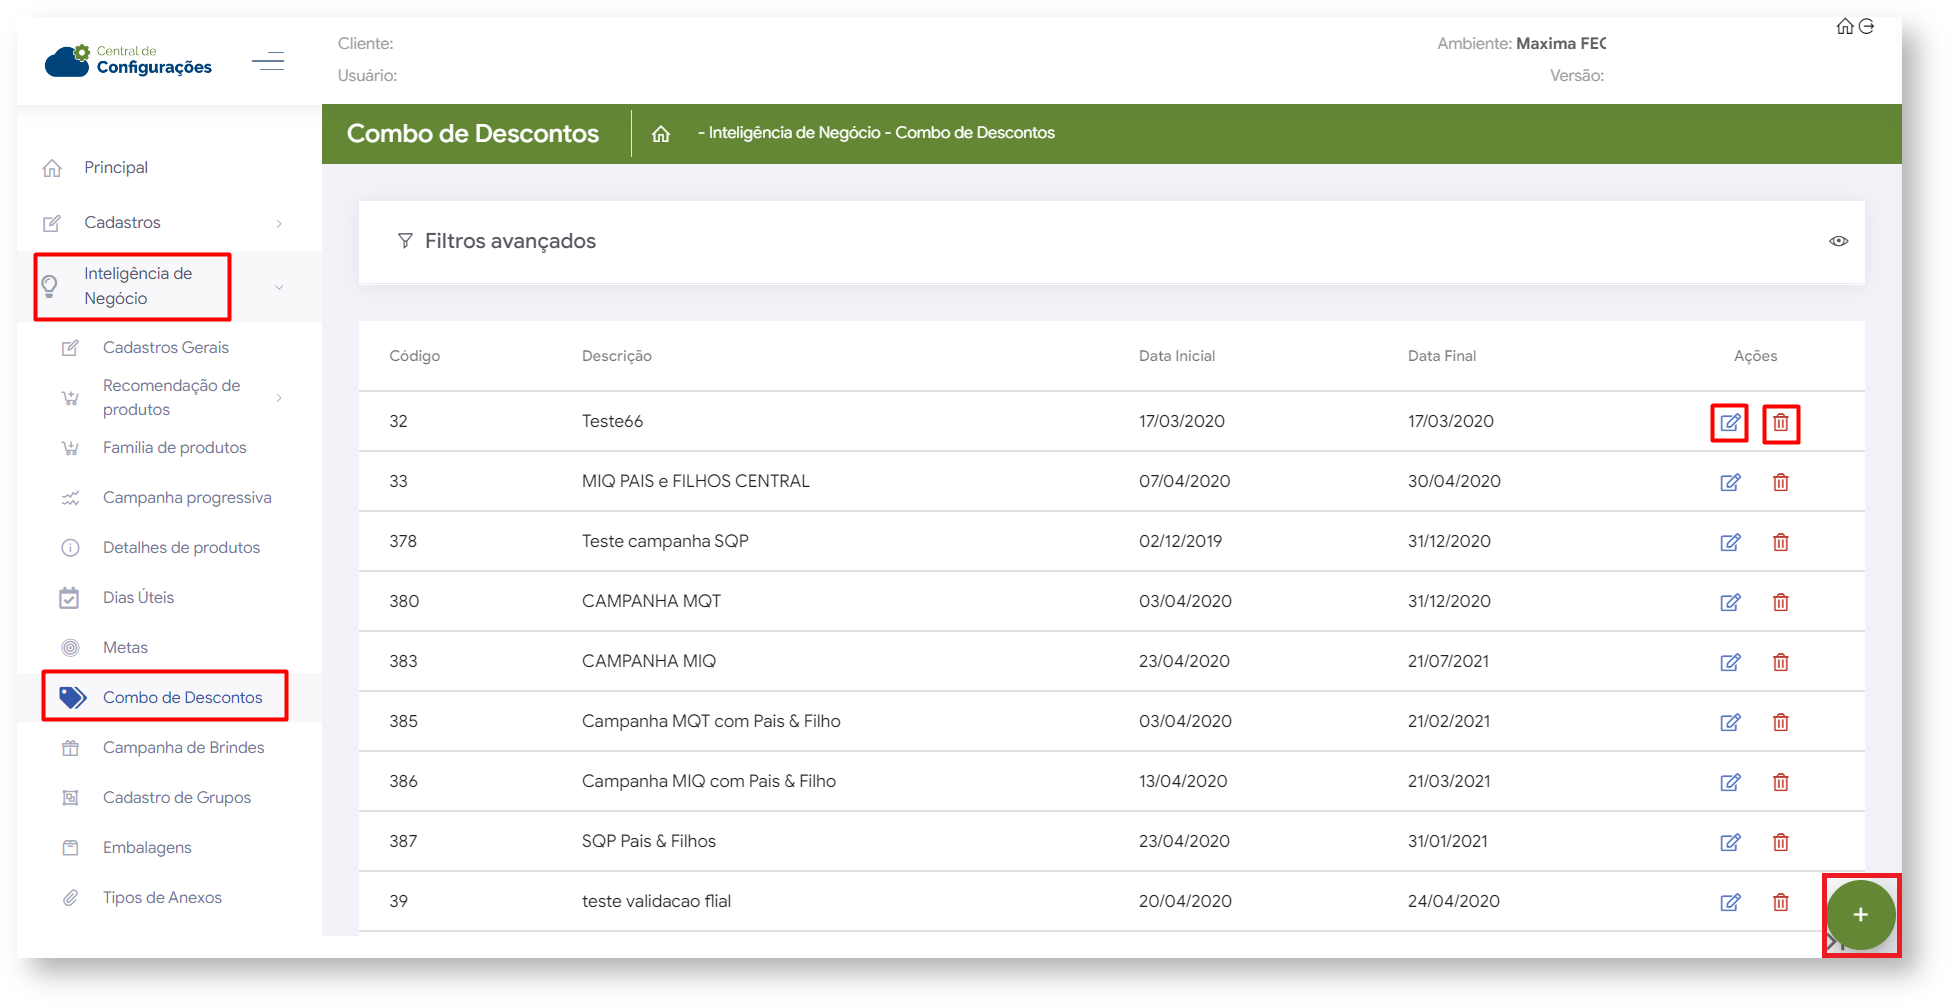Open the Campanha progressiva menu item
1950x1006 pixels.
186,498
